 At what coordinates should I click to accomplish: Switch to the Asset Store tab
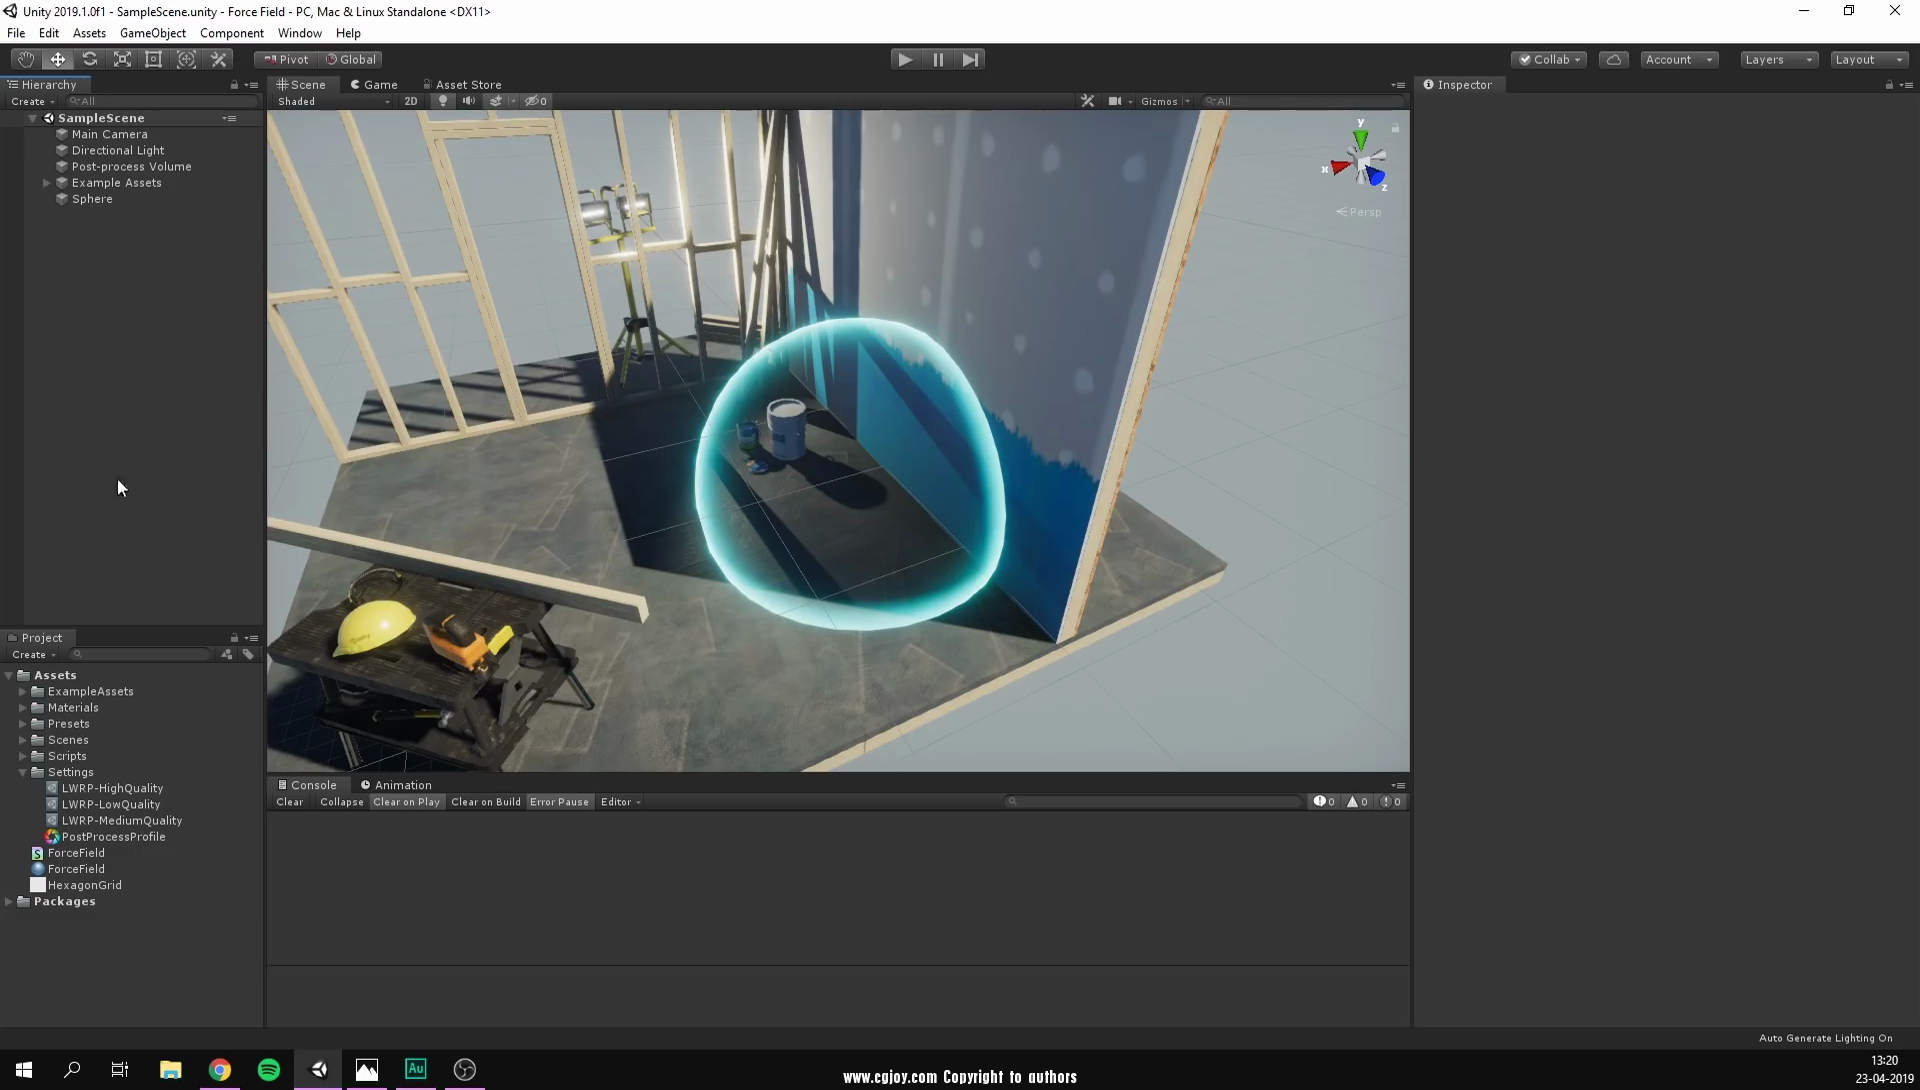pos(462,85)
